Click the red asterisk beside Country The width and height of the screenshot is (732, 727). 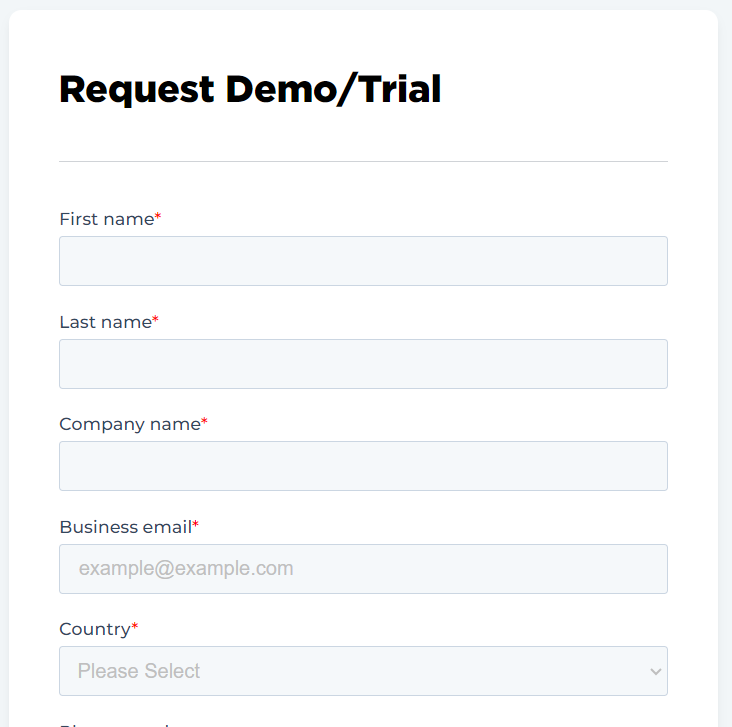click(134, 626)
